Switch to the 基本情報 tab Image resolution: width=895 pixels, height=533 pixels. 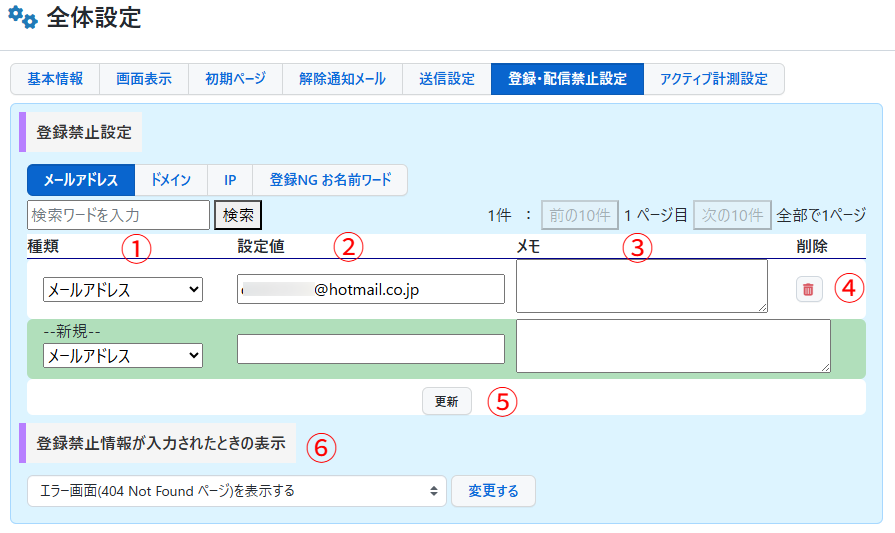(55, 79)
